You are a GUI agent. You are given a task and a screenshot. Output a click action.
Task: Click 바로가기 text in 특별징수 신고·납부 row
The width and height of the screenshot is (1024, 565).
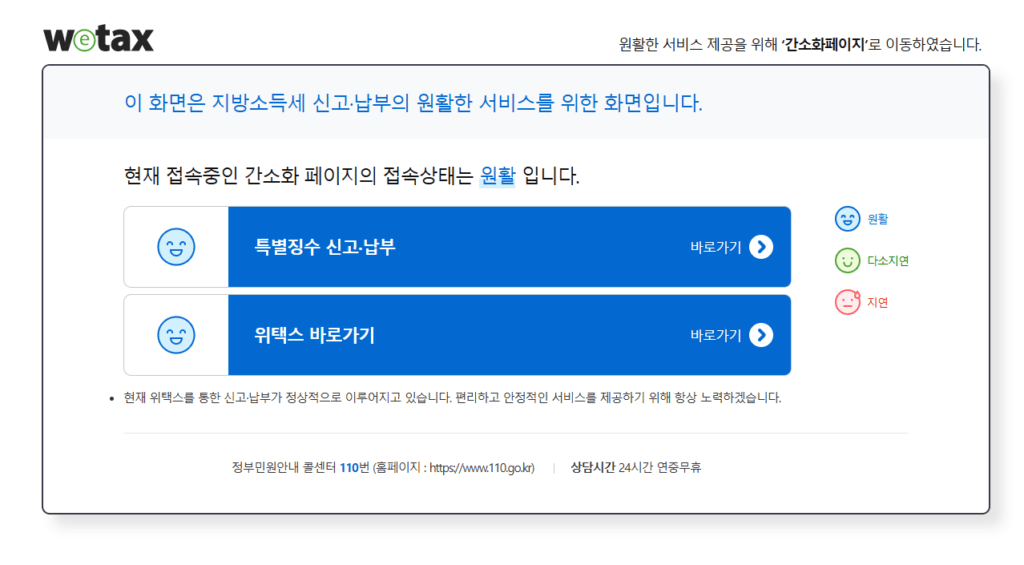tap(716, 247)
